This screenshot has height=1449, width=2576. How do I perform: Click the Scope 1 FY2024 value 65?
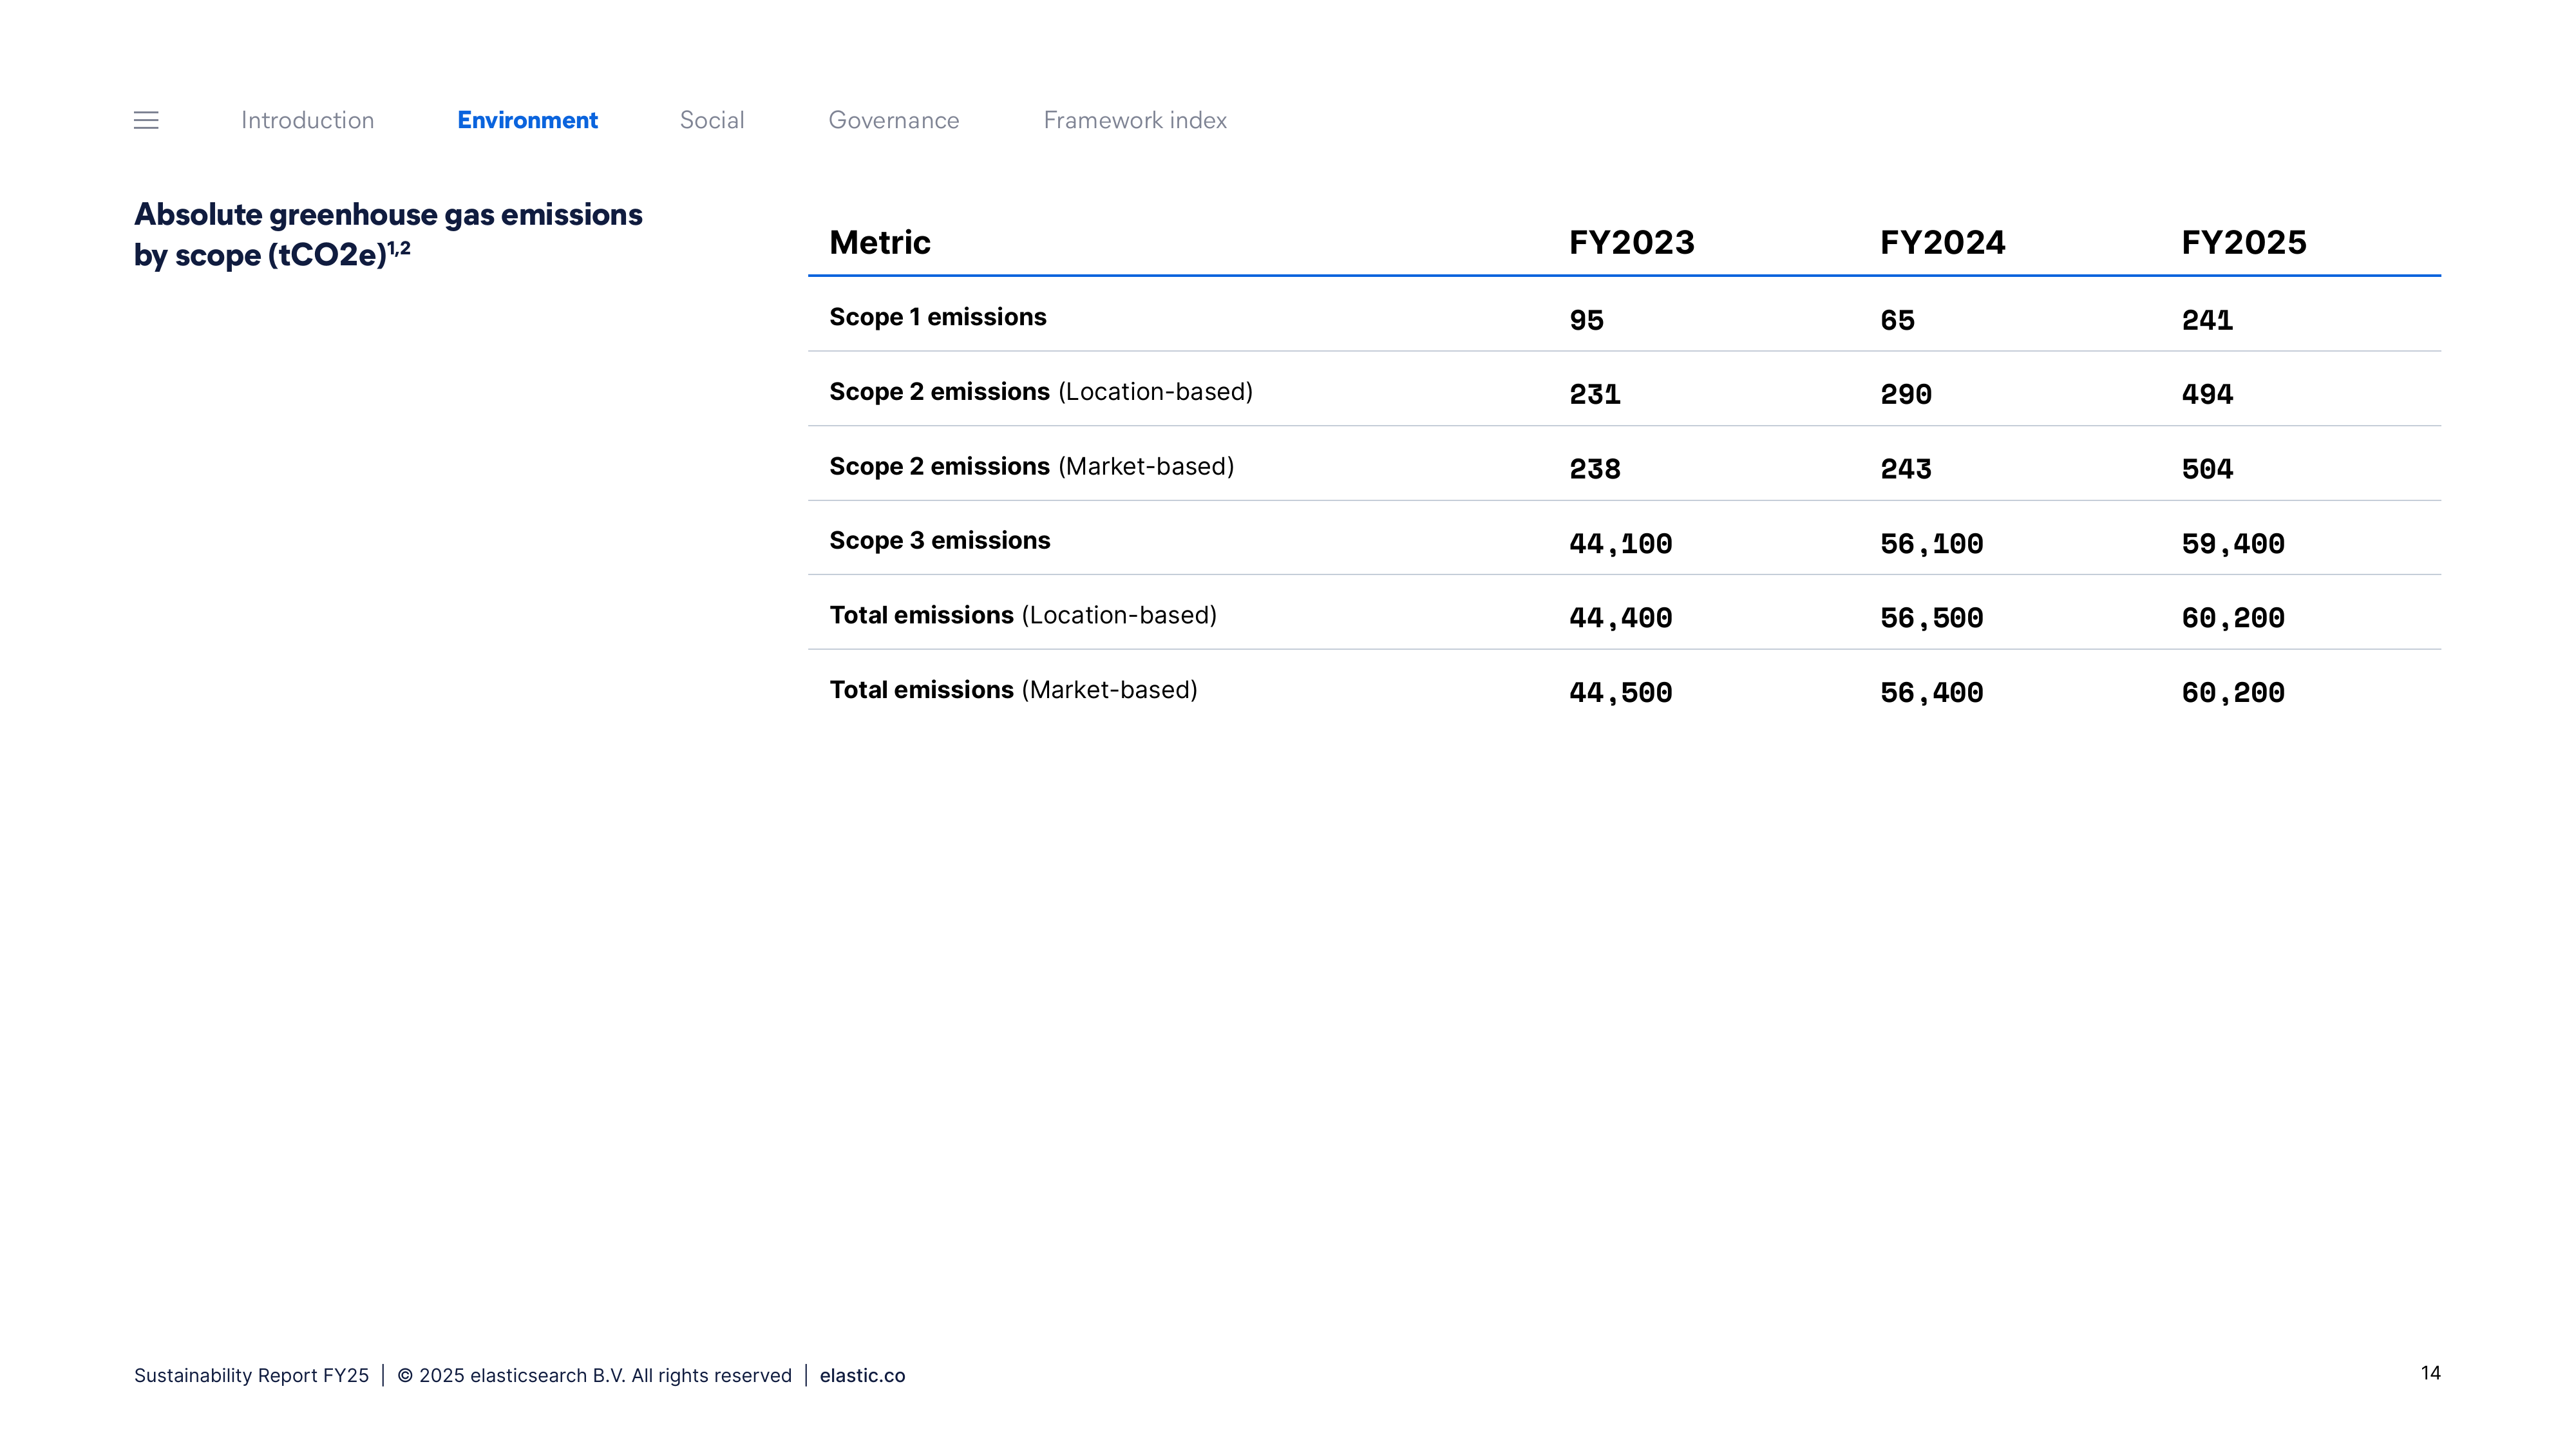(x=1897, y=320)
